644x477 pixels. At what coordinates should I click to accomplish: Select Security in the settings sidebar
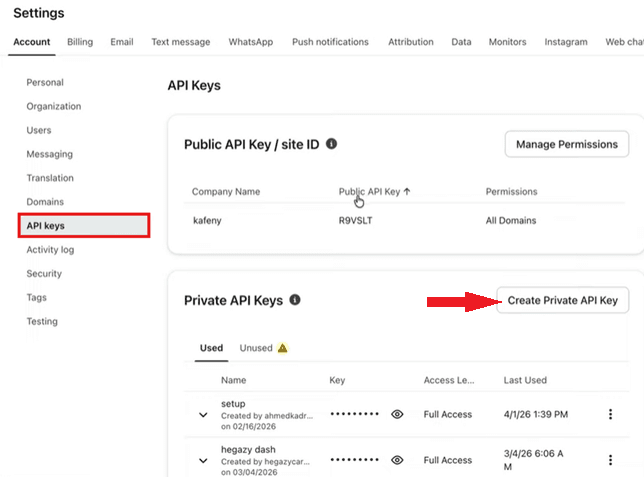tap(44, 274)
